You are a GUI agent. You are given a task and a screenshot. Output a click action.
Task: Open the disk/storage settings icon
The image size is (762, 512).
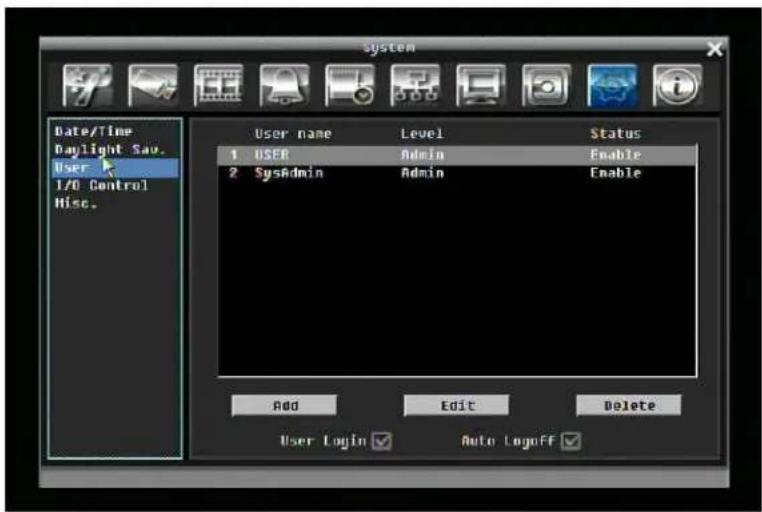click(350, 85)
